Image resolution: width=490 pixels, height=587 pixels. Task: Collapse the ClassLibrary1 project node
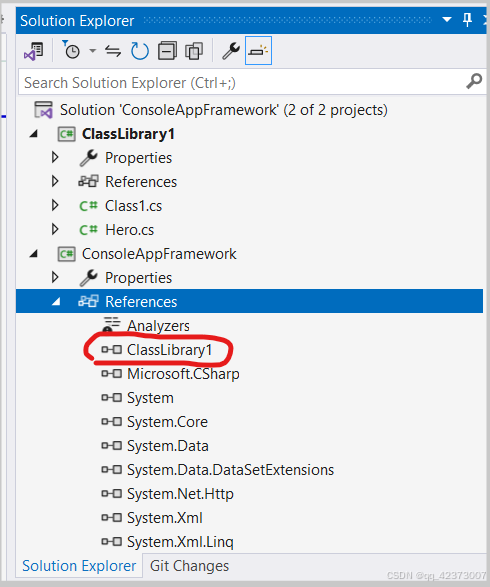click(x=34, y=134)
